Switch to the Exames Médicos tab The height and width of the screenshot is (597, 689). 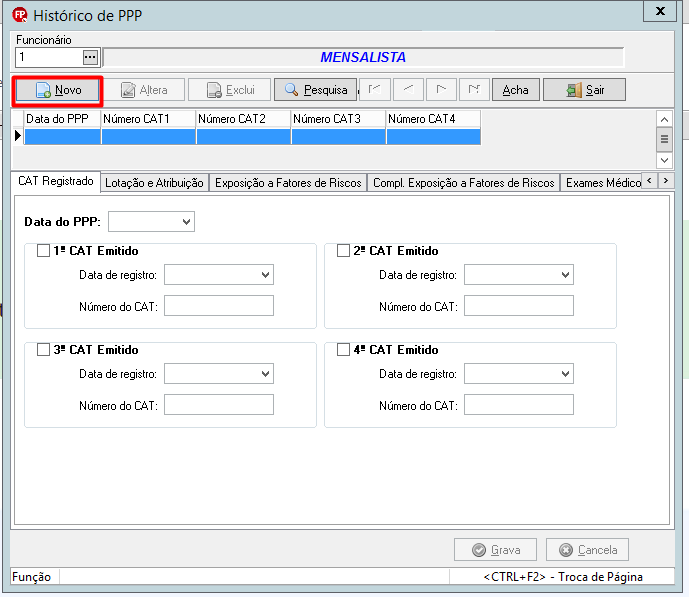pos(601,183)
